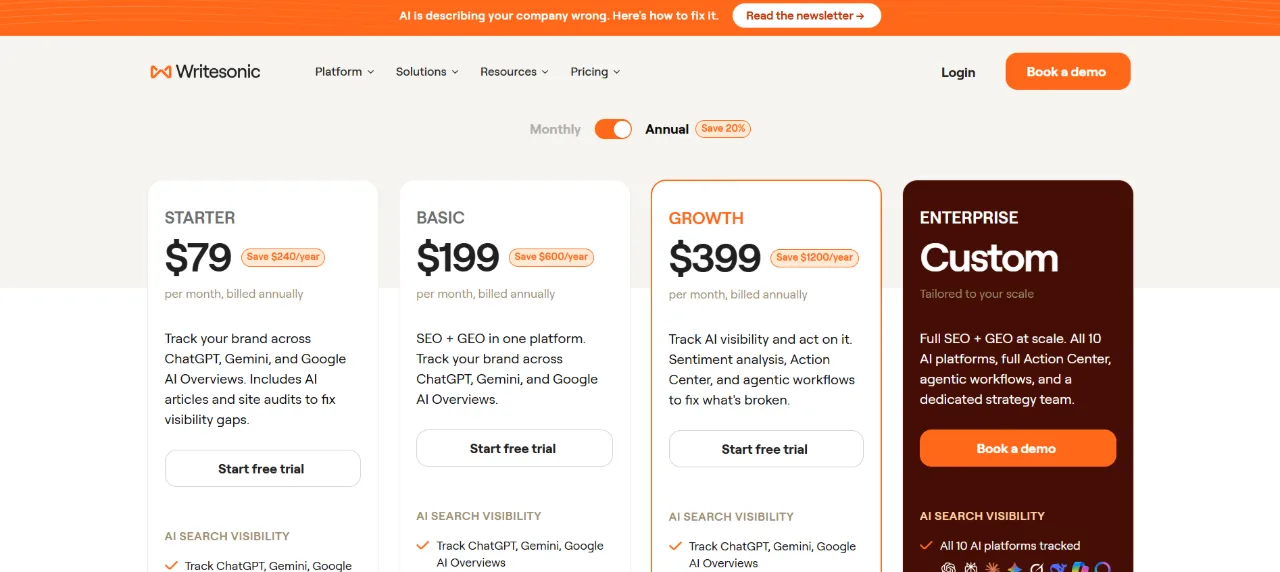Click the Login link in header
Screen dimensions: 1280x572
coord(958,72)
